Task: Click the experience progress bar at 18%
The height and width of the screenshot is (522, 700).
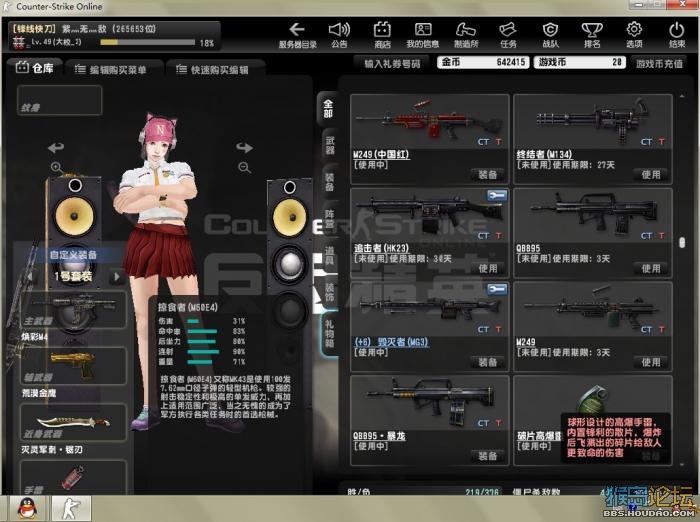Action: point(147,42)
